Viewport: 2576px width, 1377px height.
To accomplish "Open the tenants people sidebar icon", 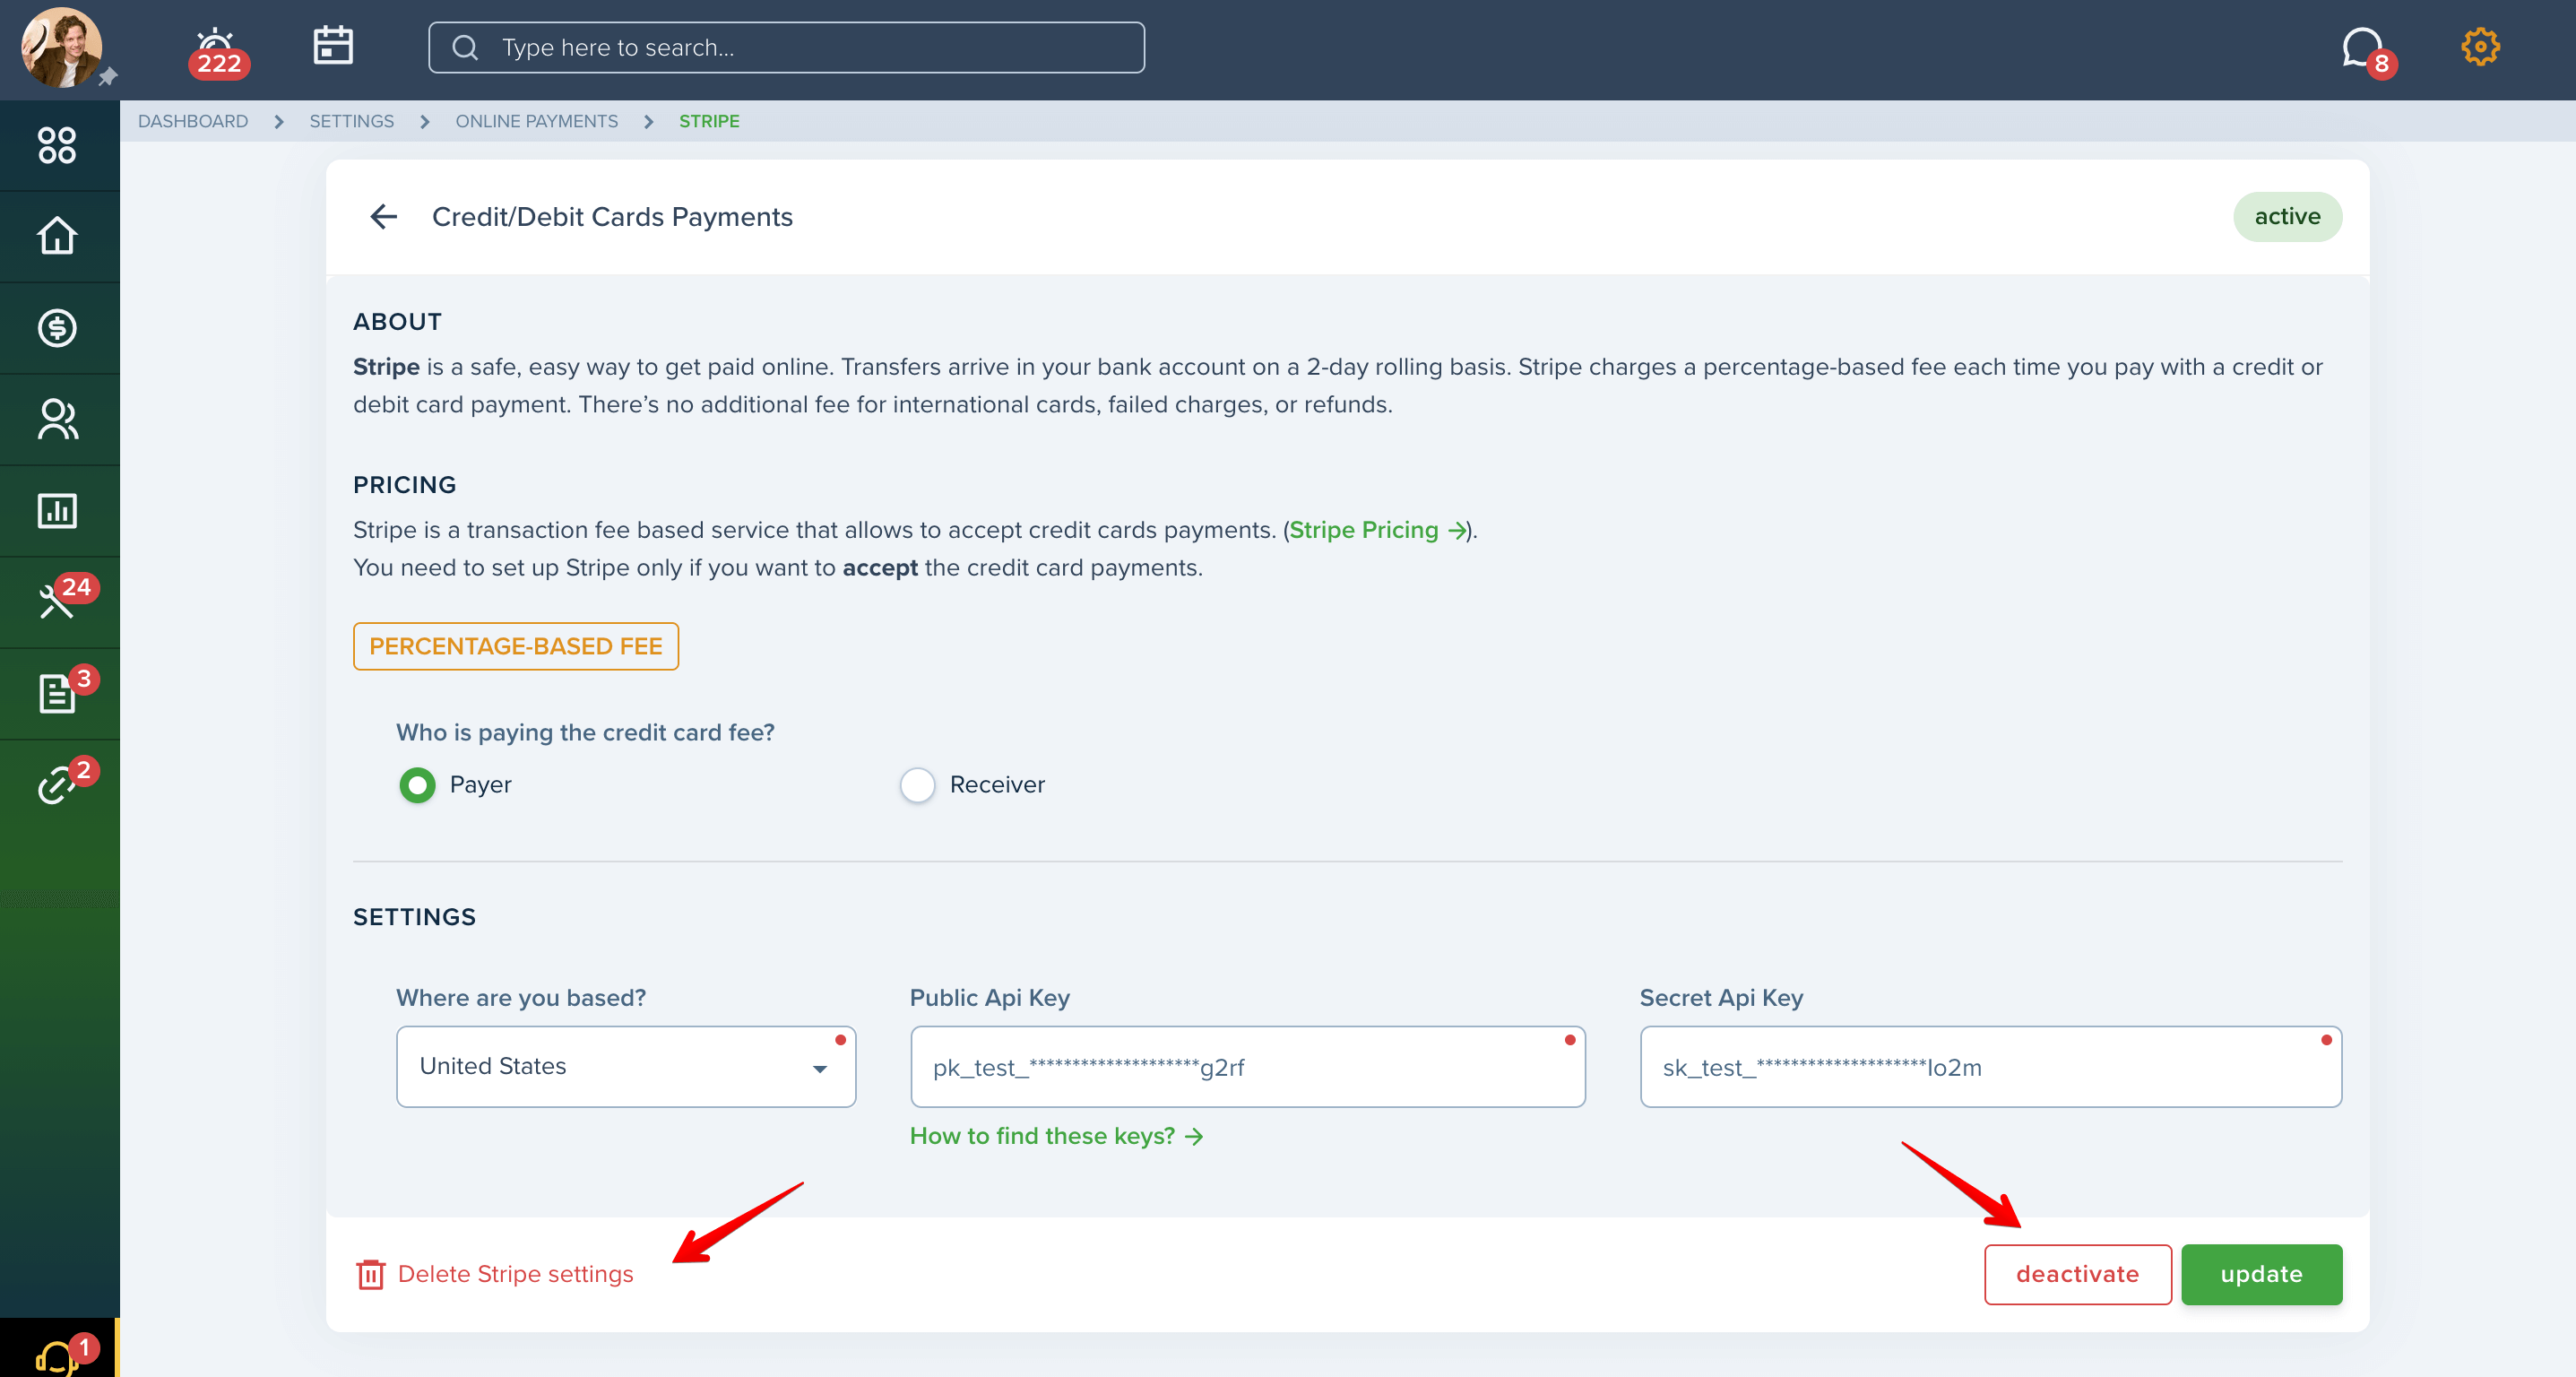I will click(57, 419).
